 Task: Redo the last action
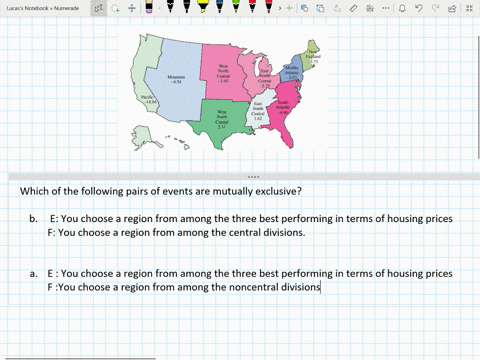coord(435,8)
